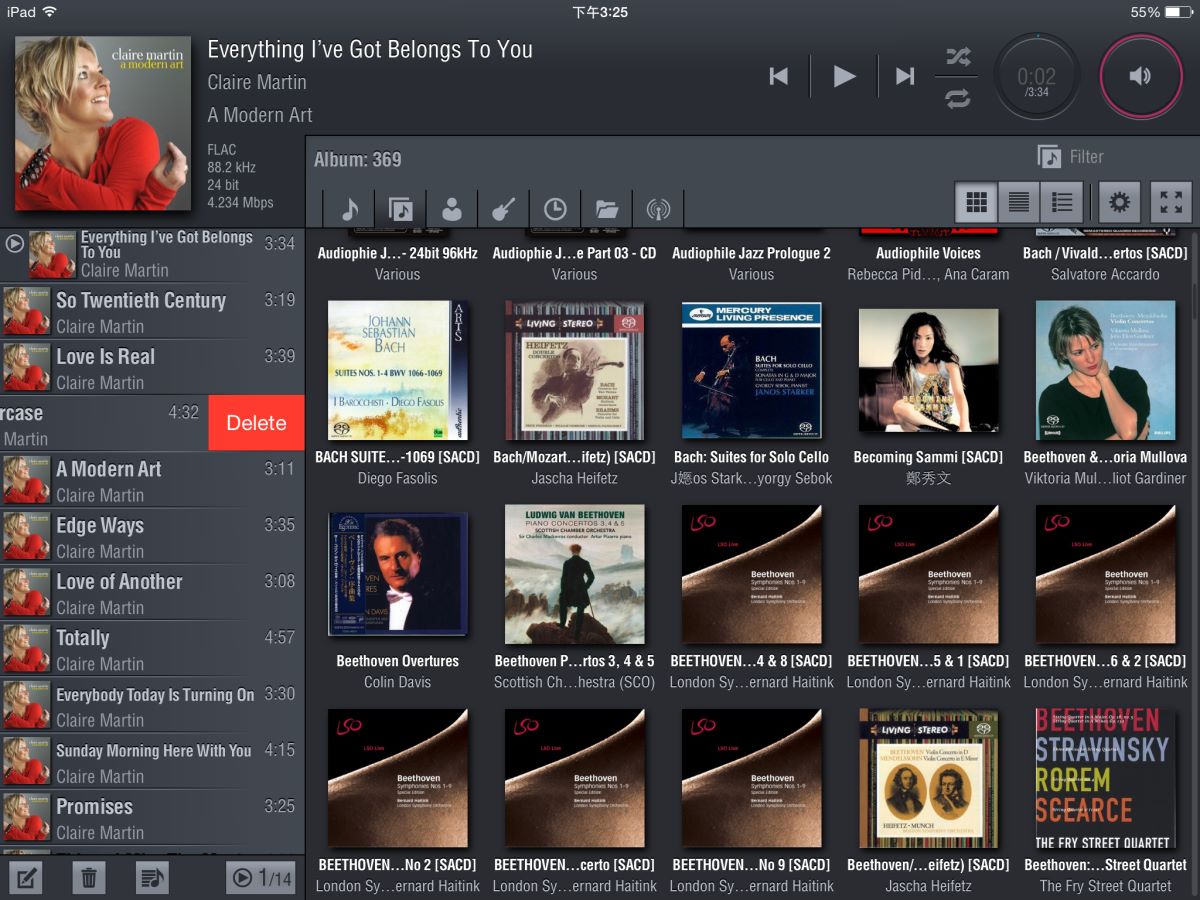
Task: Click the "Audiophile Voices" album title
Action: [928, 253]
